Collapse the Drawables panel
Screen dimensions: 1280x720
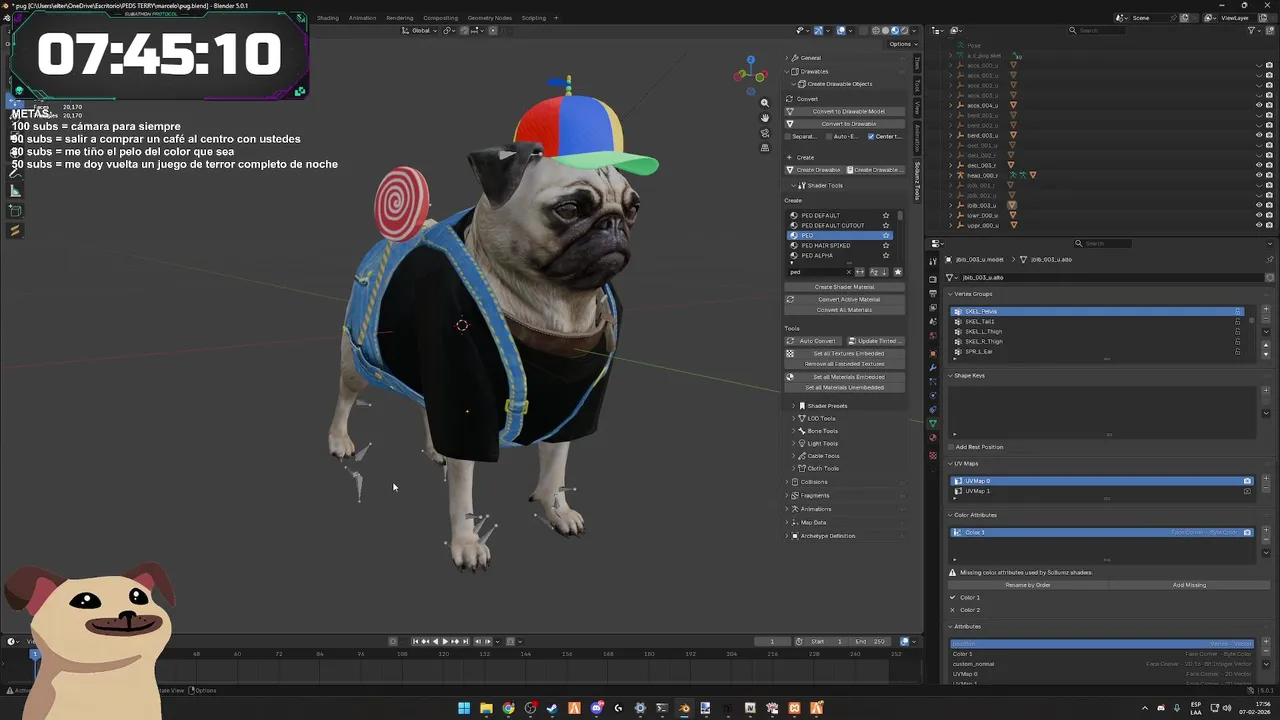[787, 72]
